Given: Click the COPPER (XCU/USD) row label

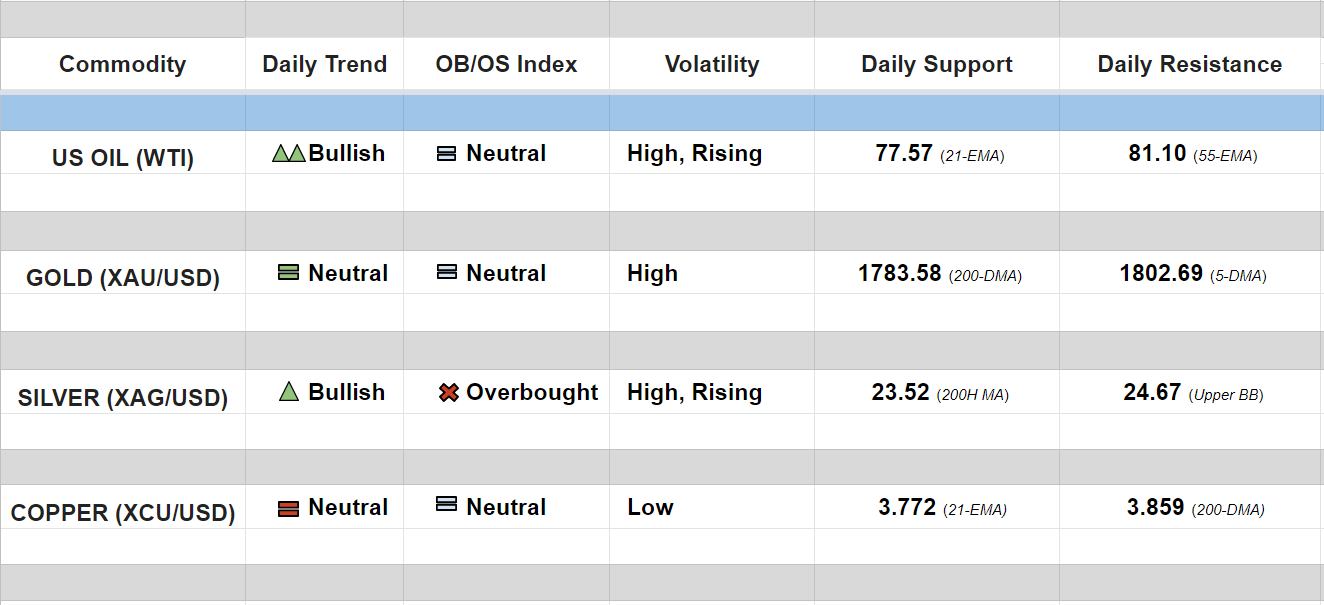Looking at the screenshot, I should coord(123,514).
